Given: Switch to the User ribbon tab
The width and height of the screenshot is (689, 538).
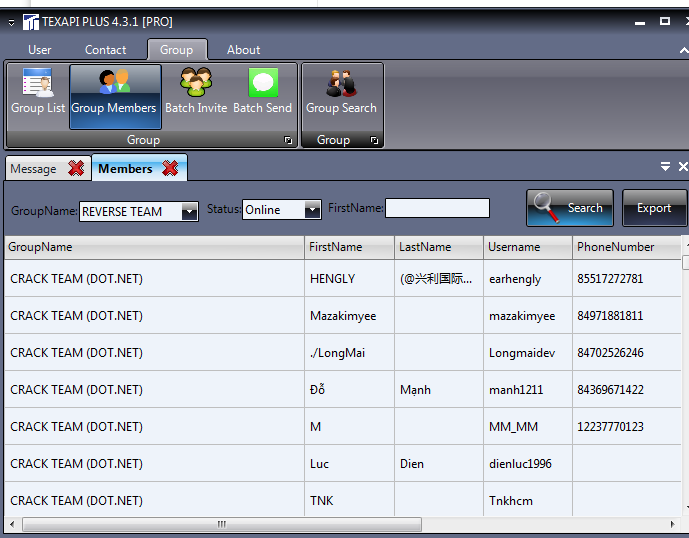Looking at the screenshot, I should [x=40, y=50].
